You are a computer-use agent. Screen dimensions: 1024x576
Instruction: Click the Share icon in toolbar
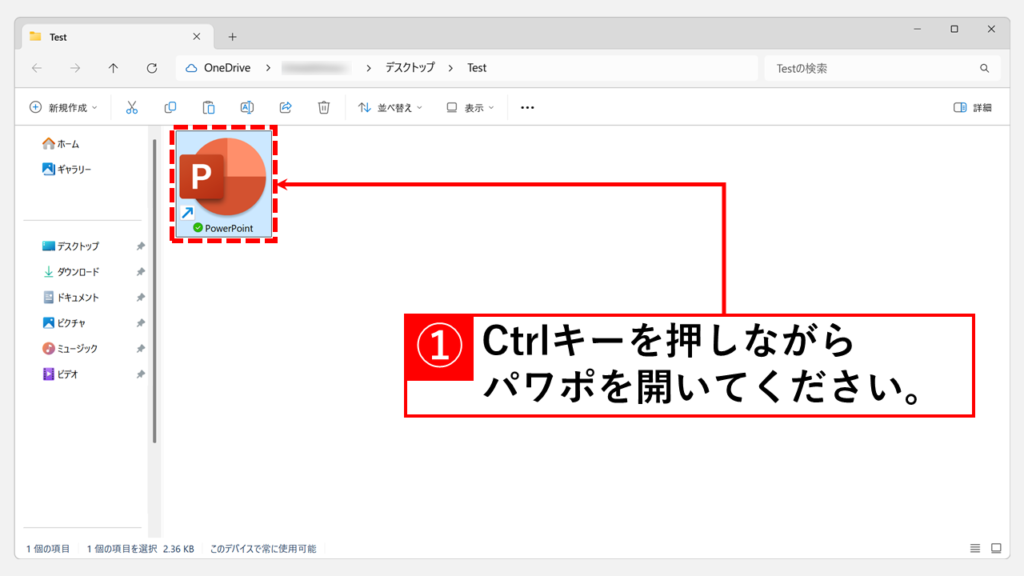click(x=285, y=107)
